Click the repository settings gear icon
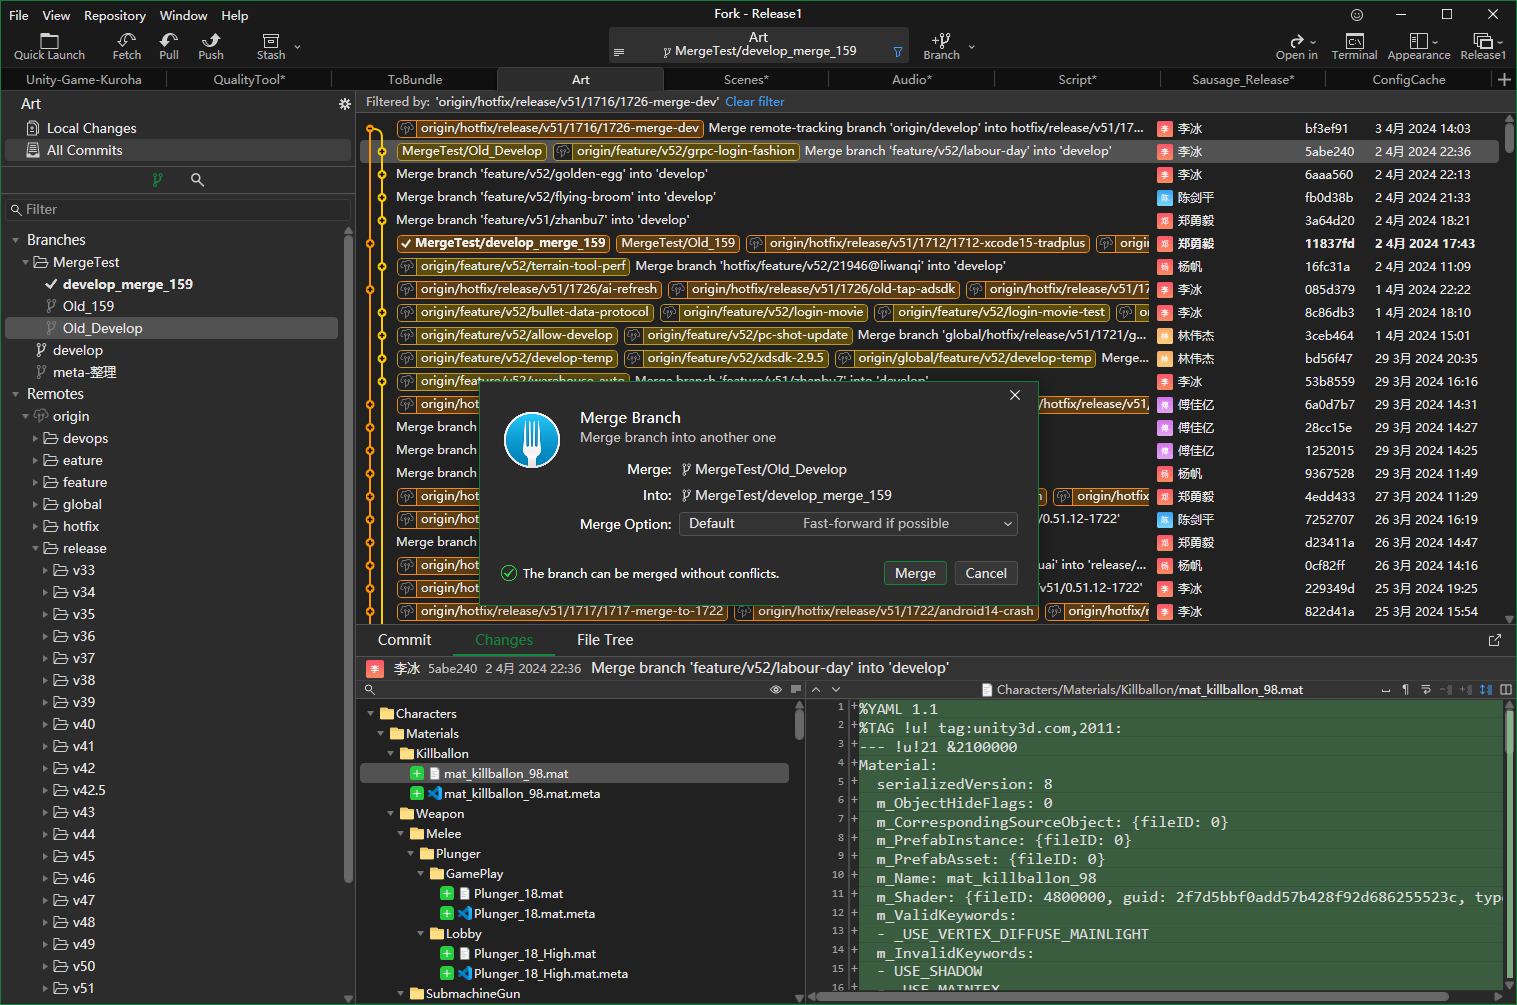The height and width of the screenshot is (1005, 1517). [345, 104]
